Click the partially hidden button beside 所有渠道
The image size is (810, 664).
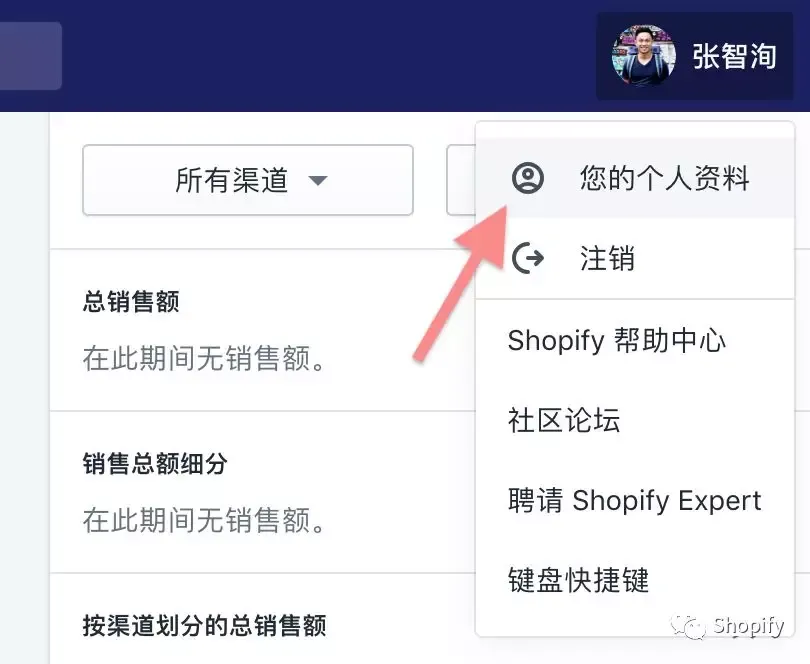click(x=461, y=180)
